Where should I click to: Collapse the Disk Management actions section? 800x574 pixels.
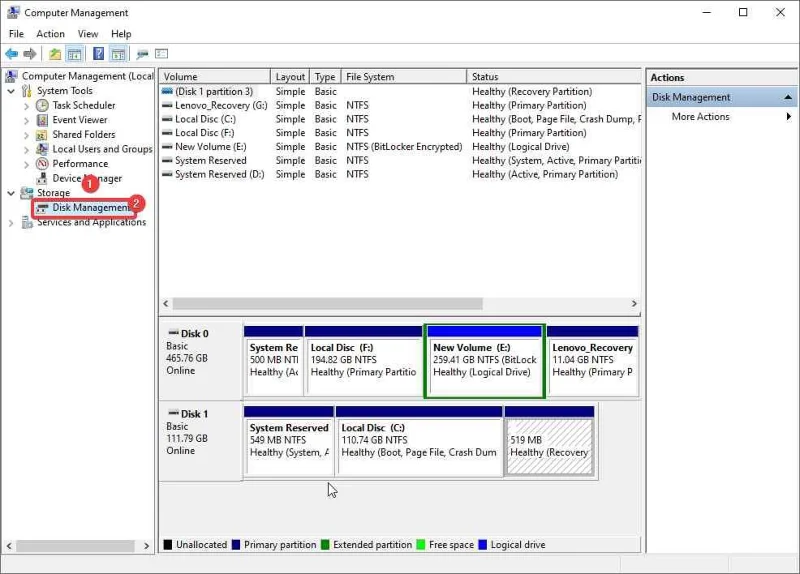click(788, 97)
